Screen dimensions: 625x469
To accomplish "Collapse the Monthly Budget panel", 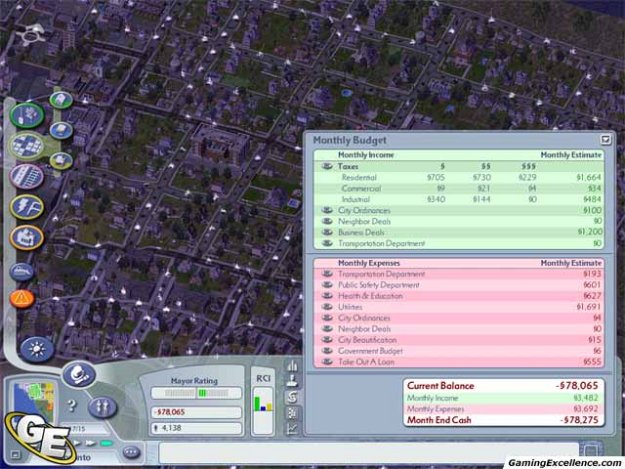I will tap(605, 139).
